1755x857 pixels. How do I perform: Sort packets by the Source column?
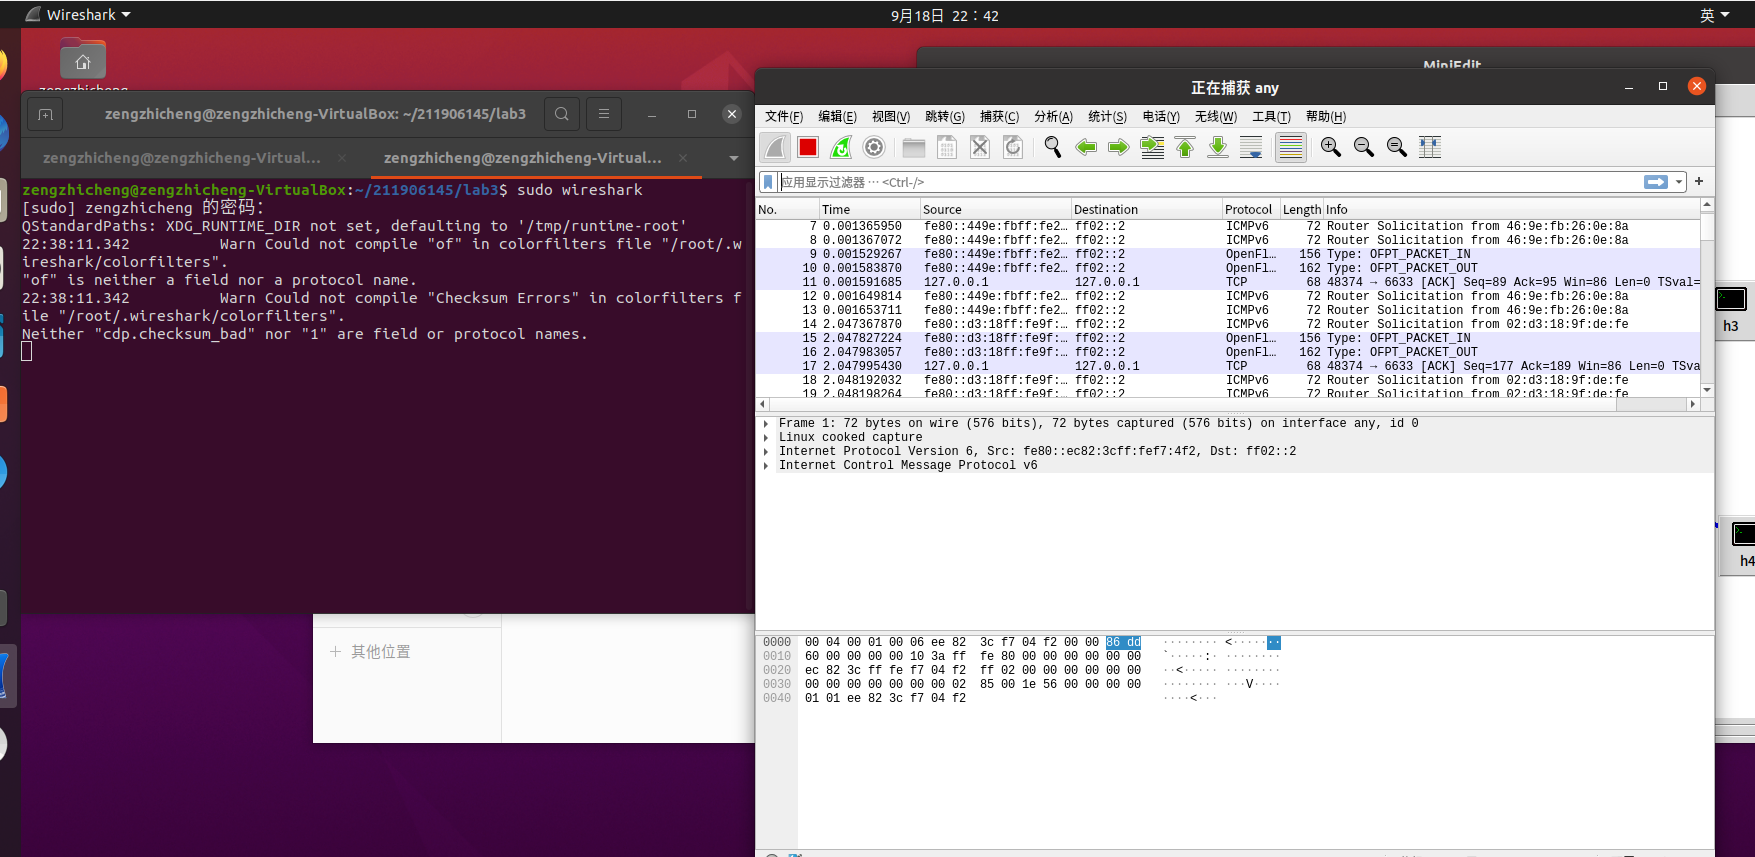995,209
